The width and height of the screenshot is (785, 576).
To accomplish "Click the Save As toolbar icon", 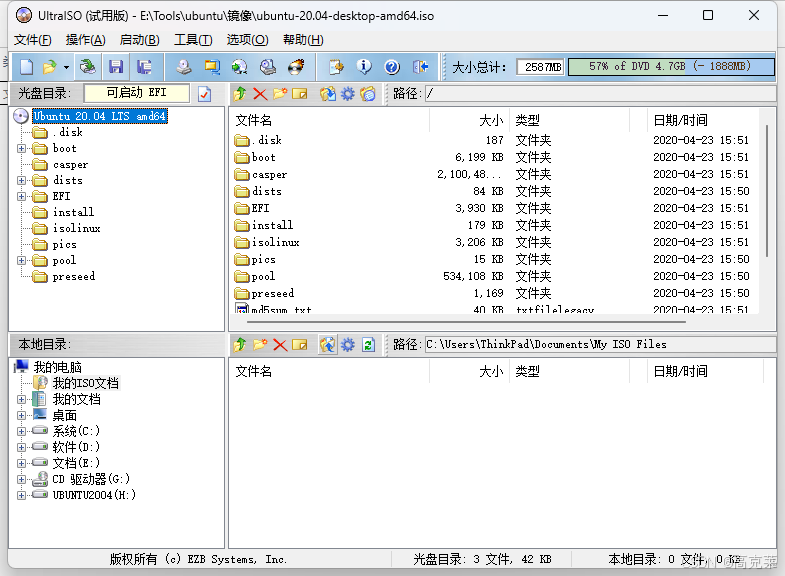I will tap(144, 67).
